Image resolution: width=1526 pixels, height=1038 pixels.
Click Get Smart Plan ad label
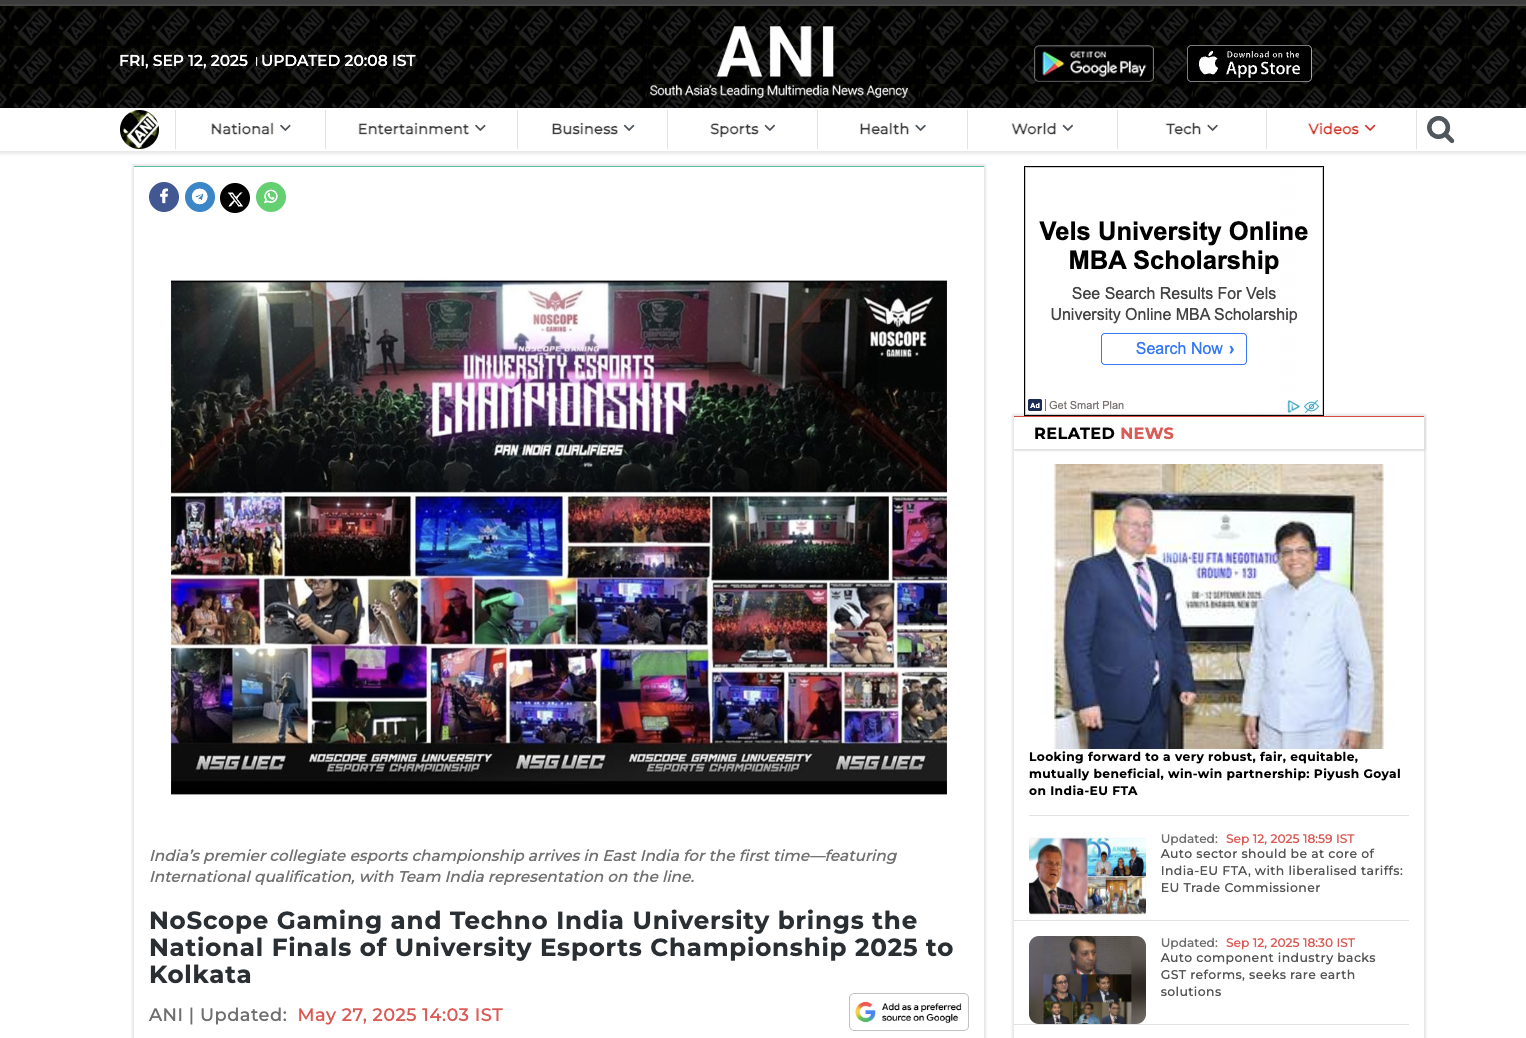[1086, 406]
